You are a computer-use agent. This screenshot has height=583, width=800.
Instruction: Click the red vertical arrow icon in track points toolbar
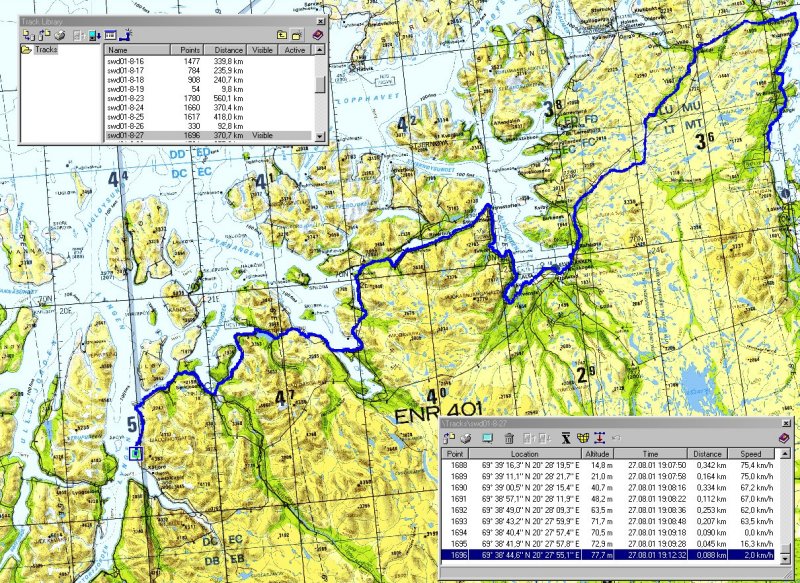point(600,438)
